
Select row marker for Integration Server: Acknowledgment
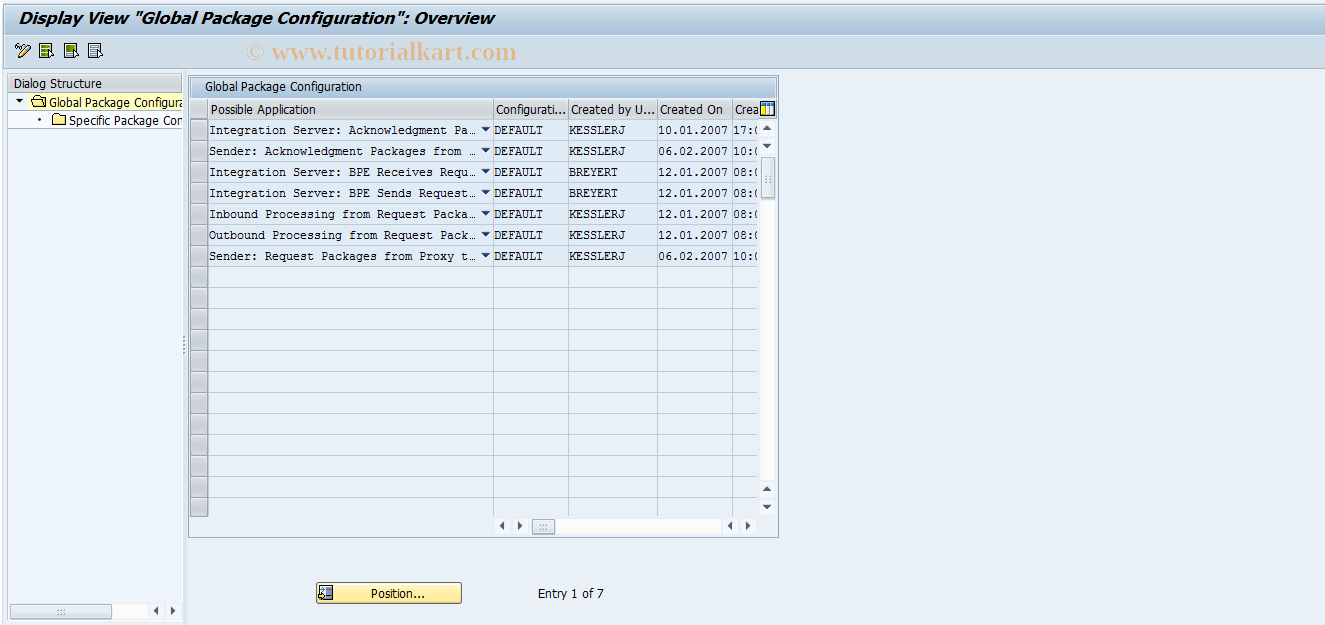[199, 130]
